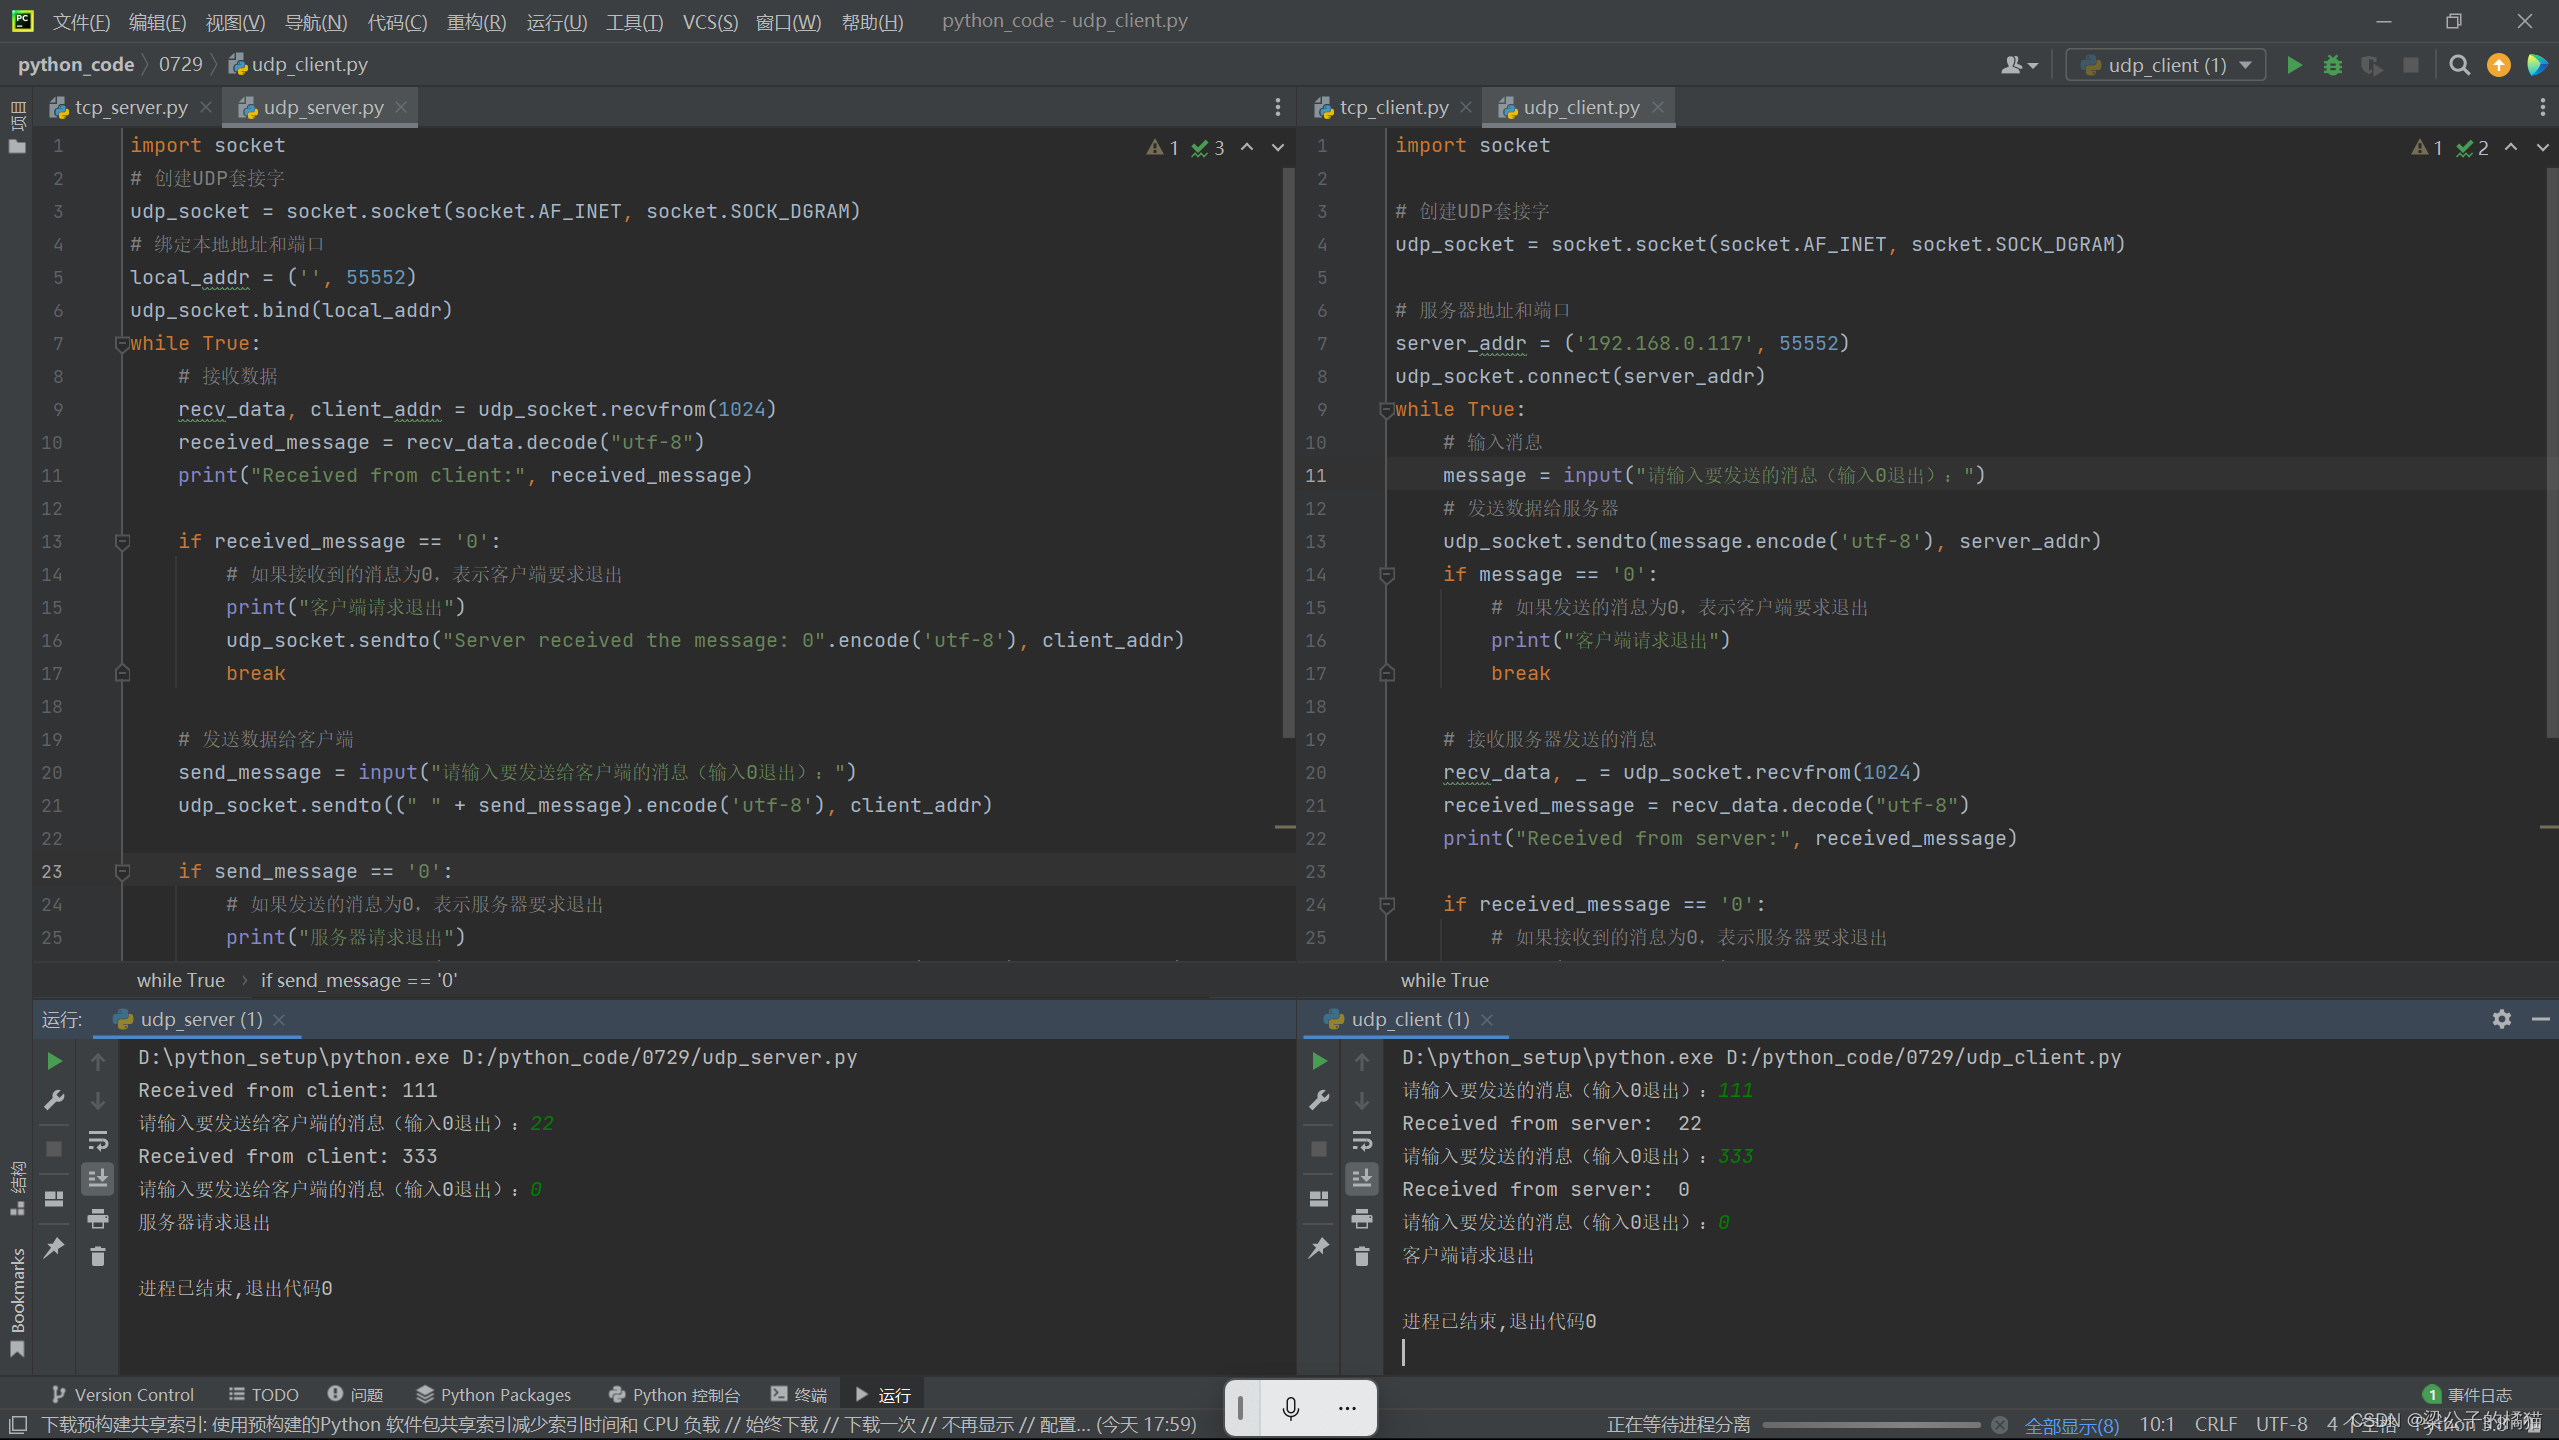This screenshot has height=1440, width=2559.
Task: Open left editor tab options menu
Action: 1277,107
